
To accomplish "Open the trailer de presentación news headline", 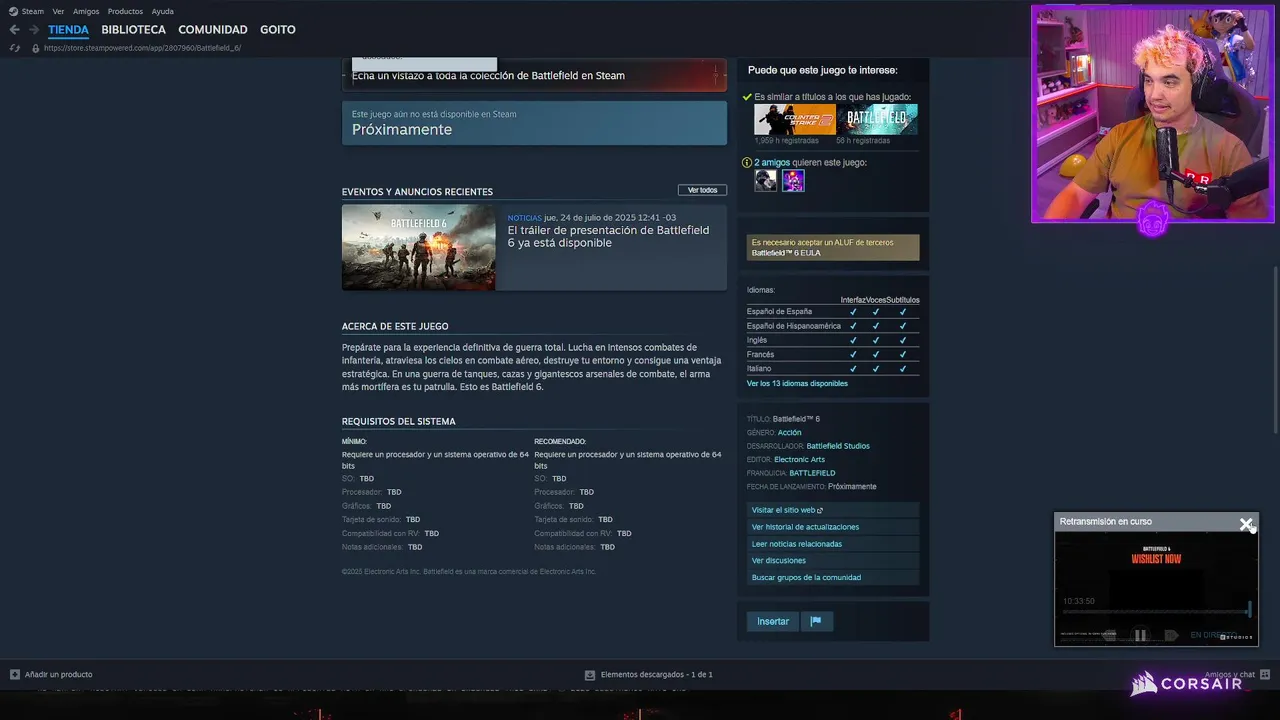I will click(x=608, y=236).
